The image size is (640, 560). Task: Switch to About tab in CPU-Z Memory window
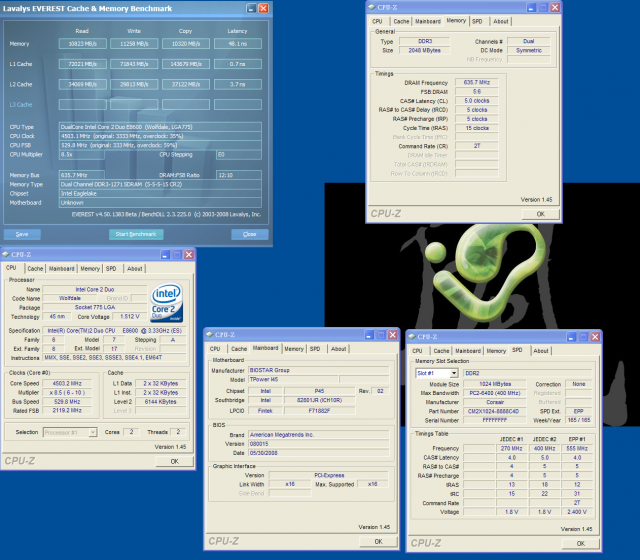(x=501, y=21)
